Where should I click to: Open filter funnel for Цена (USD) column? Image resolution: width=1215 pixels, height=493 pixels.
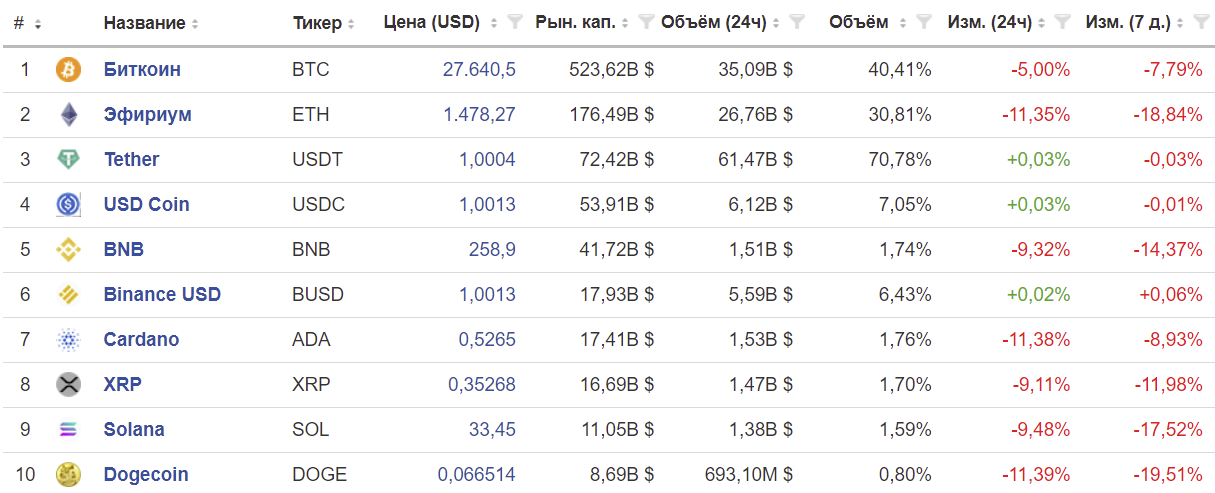514,22
